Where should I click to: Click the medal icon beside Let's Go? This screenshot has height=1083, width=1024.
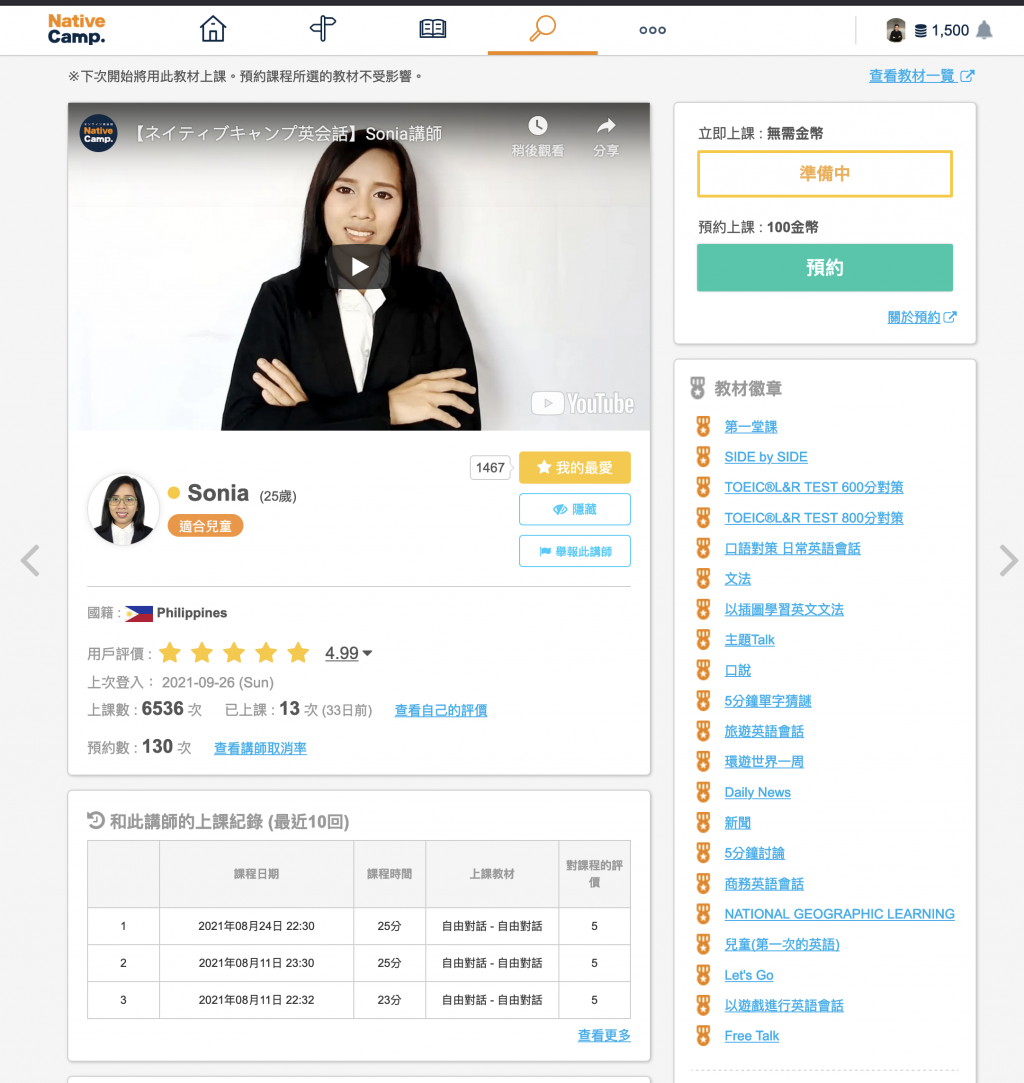(703, 975)
